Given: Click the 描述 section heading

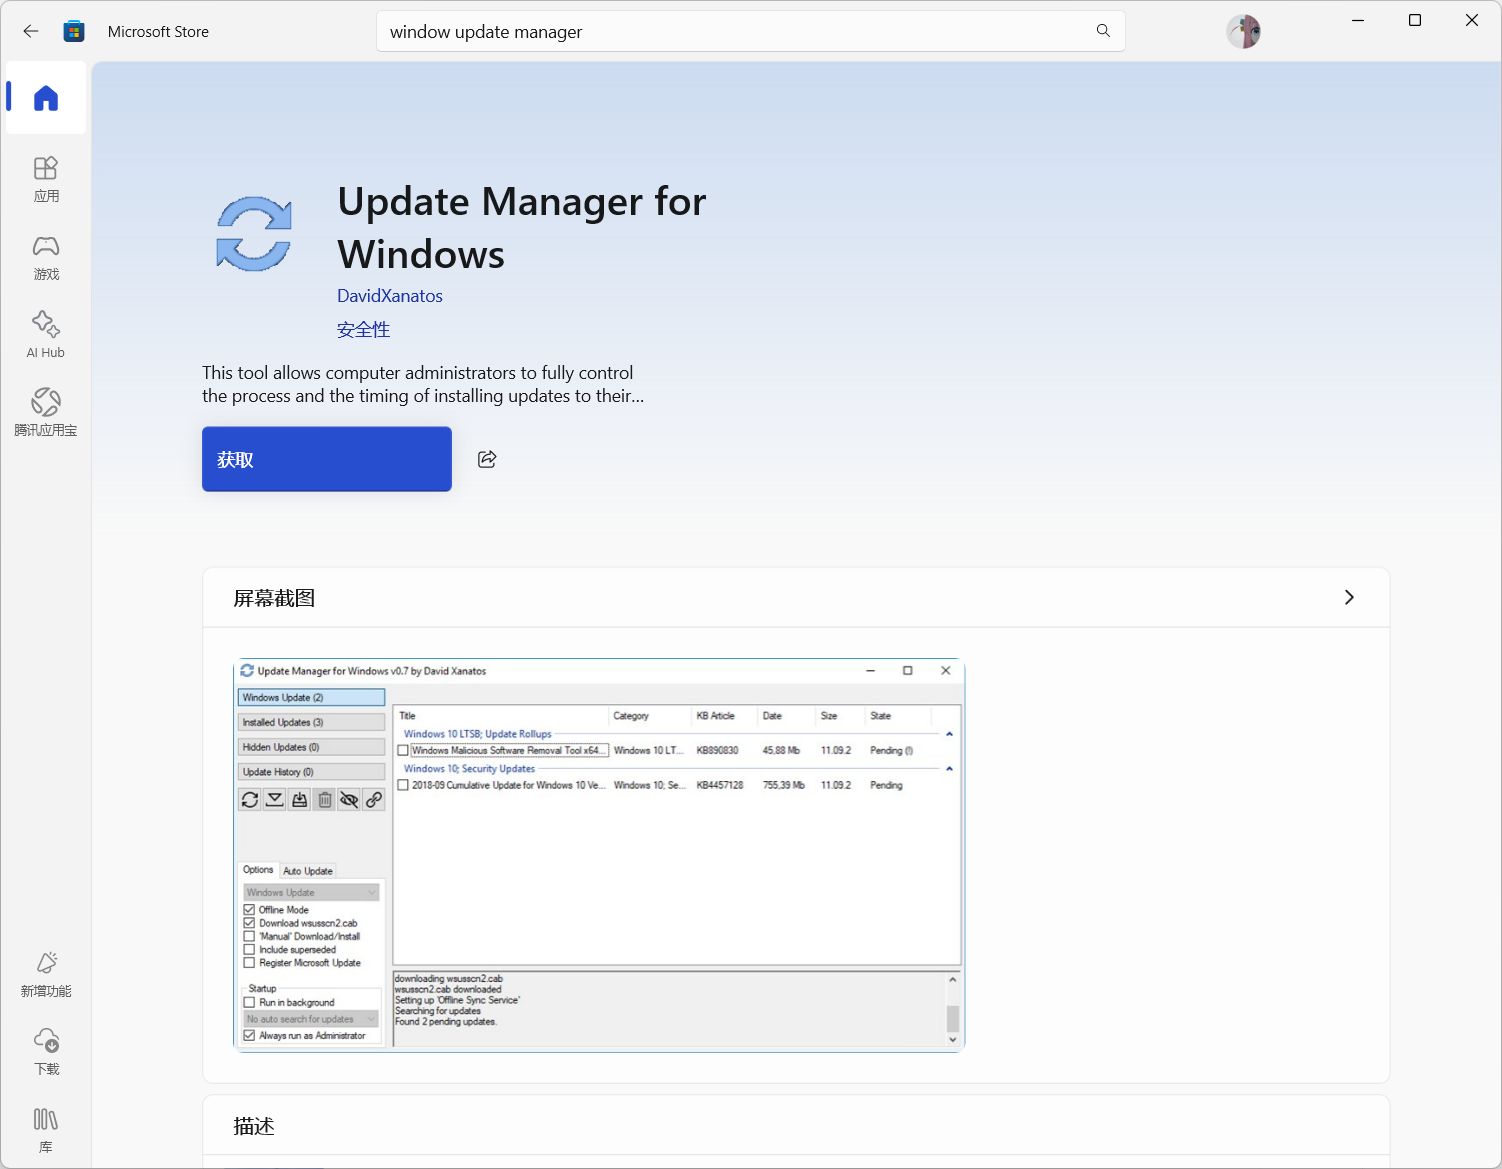Looking at the screenshot, I should 254,1126.
